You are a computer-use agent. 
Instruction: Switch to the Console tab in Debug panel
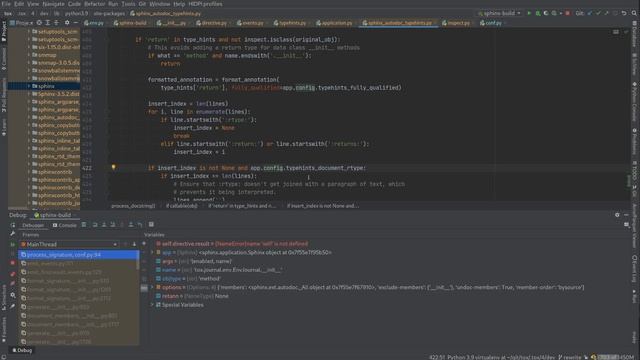click(64, 225)
